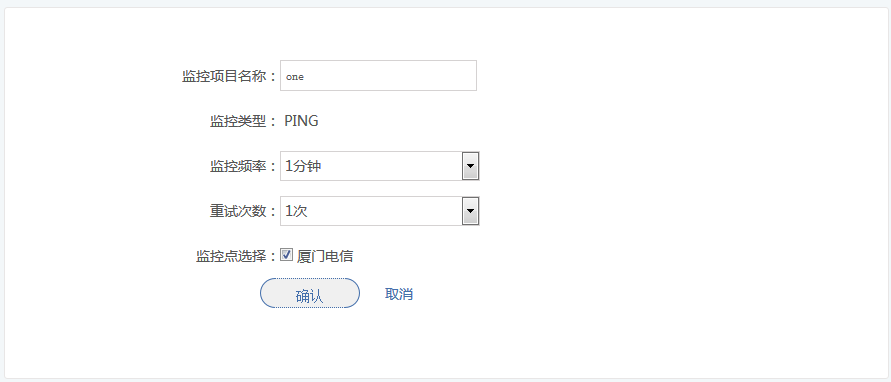Place cursor after "one" in name field
Image resolution: width=891 pixels, height=382 pixels.
pos(305,76)
